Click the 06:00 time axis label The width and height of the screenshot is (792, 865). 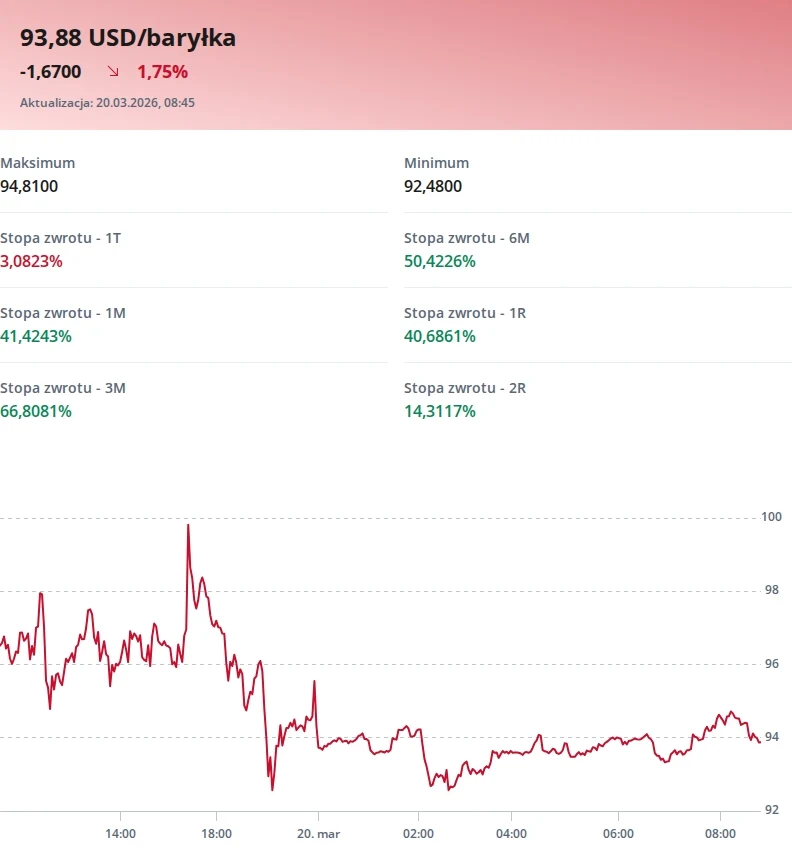(619, 832)
